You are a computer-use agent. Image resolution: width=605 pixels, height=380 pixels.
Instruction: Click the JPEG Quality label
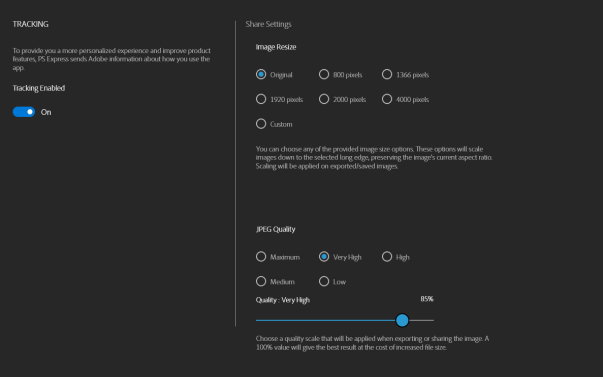click(275, 229)
